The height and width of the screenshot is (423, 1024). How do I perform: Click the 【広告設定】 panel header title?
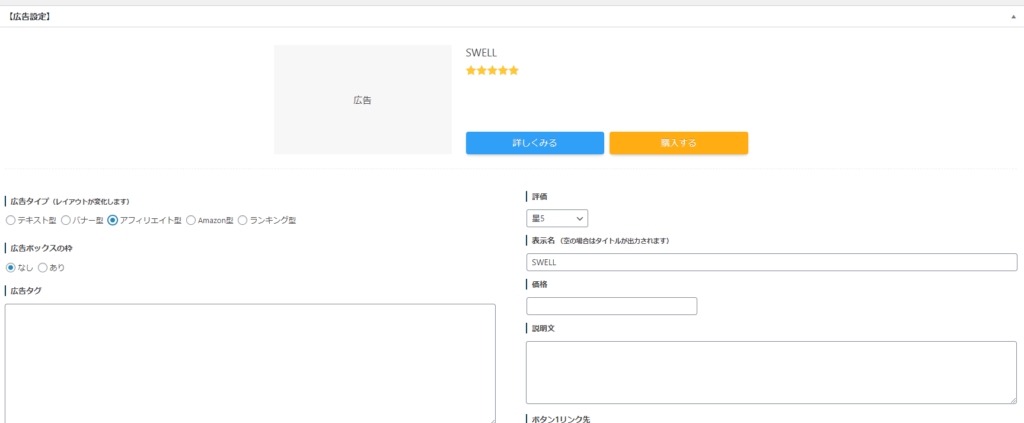click(x=29, y=16)
